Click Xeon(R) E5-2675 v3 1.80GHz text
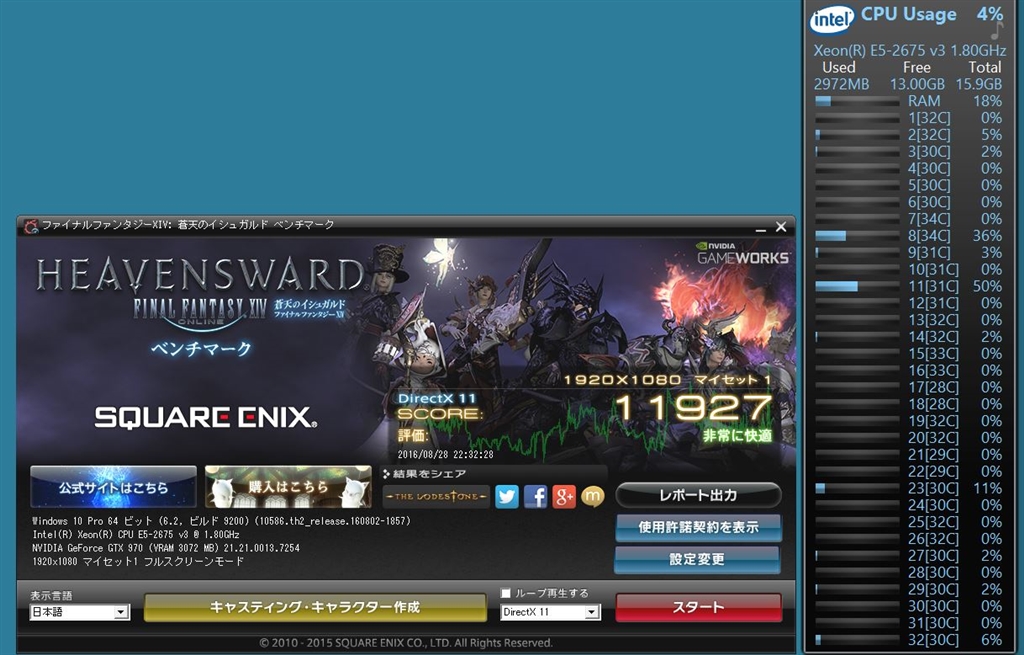The width and height of the screenshot is (1024, 655). click(910, 50)
